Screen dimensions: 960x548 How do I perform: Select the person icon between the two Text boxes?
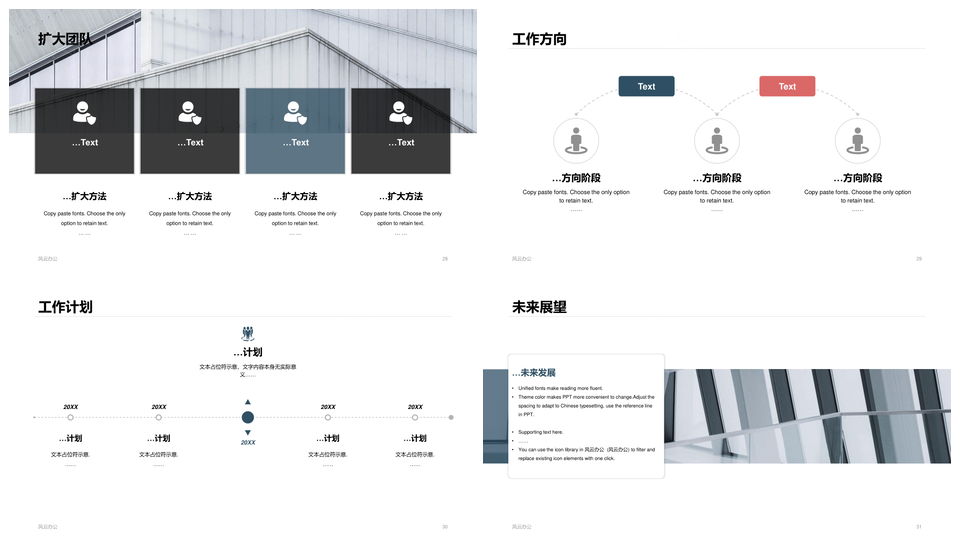716,141
